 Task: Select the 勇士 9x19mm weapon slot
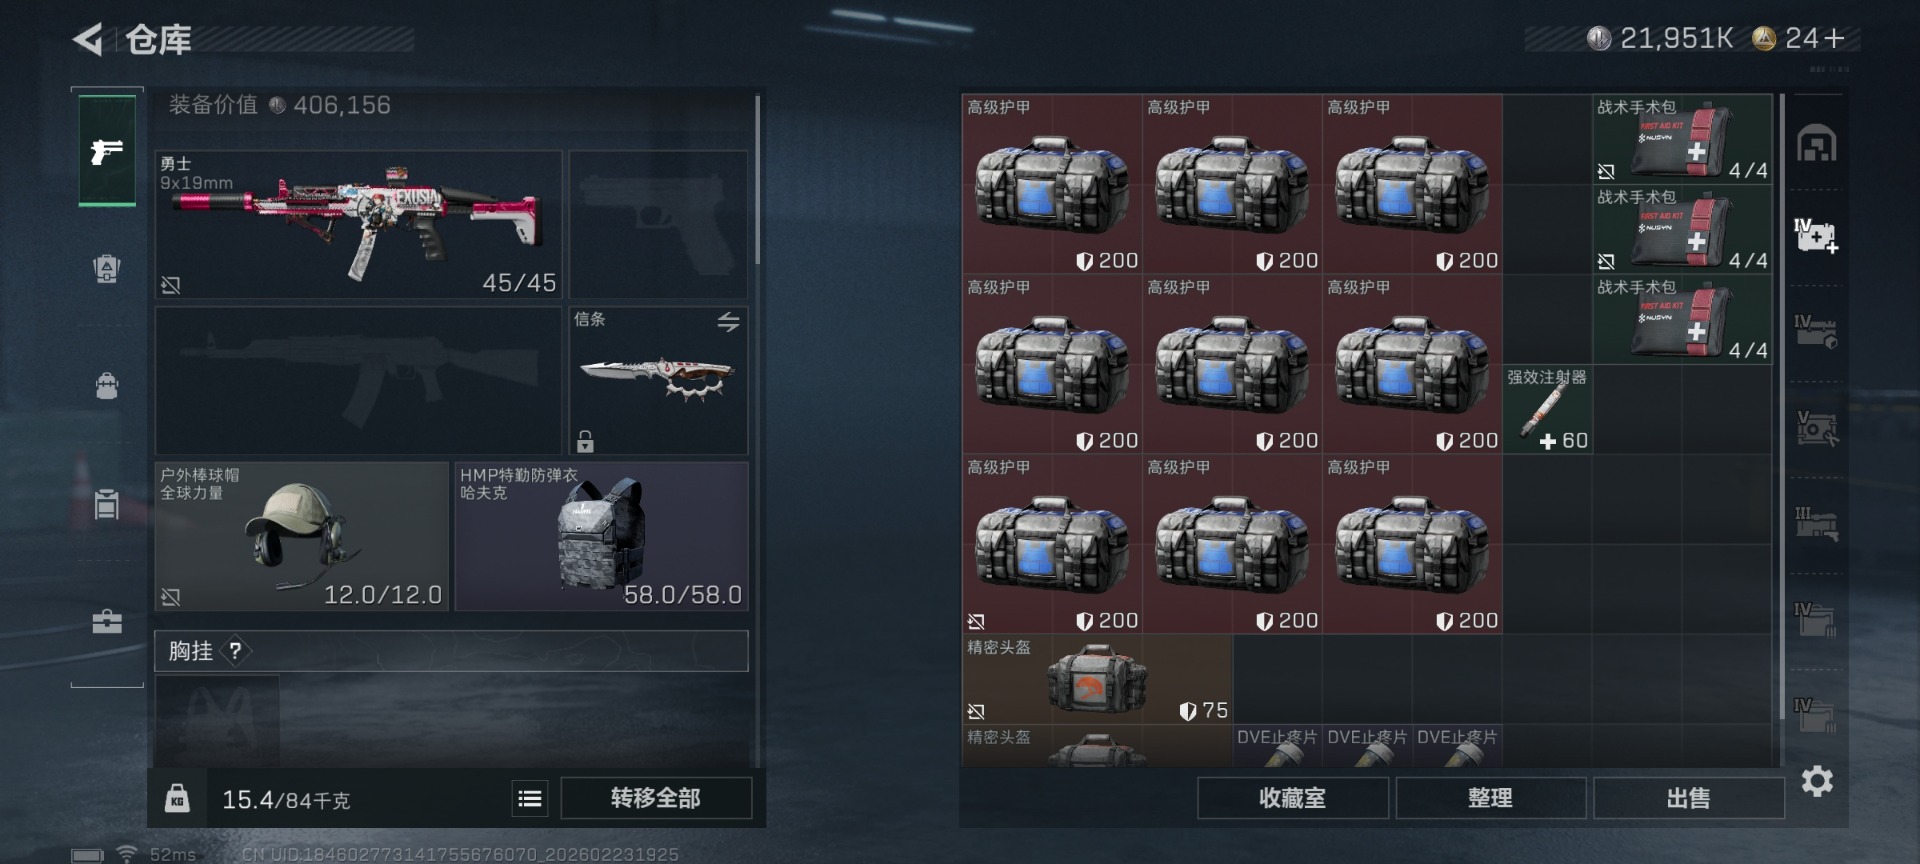(x=358, y=224)
